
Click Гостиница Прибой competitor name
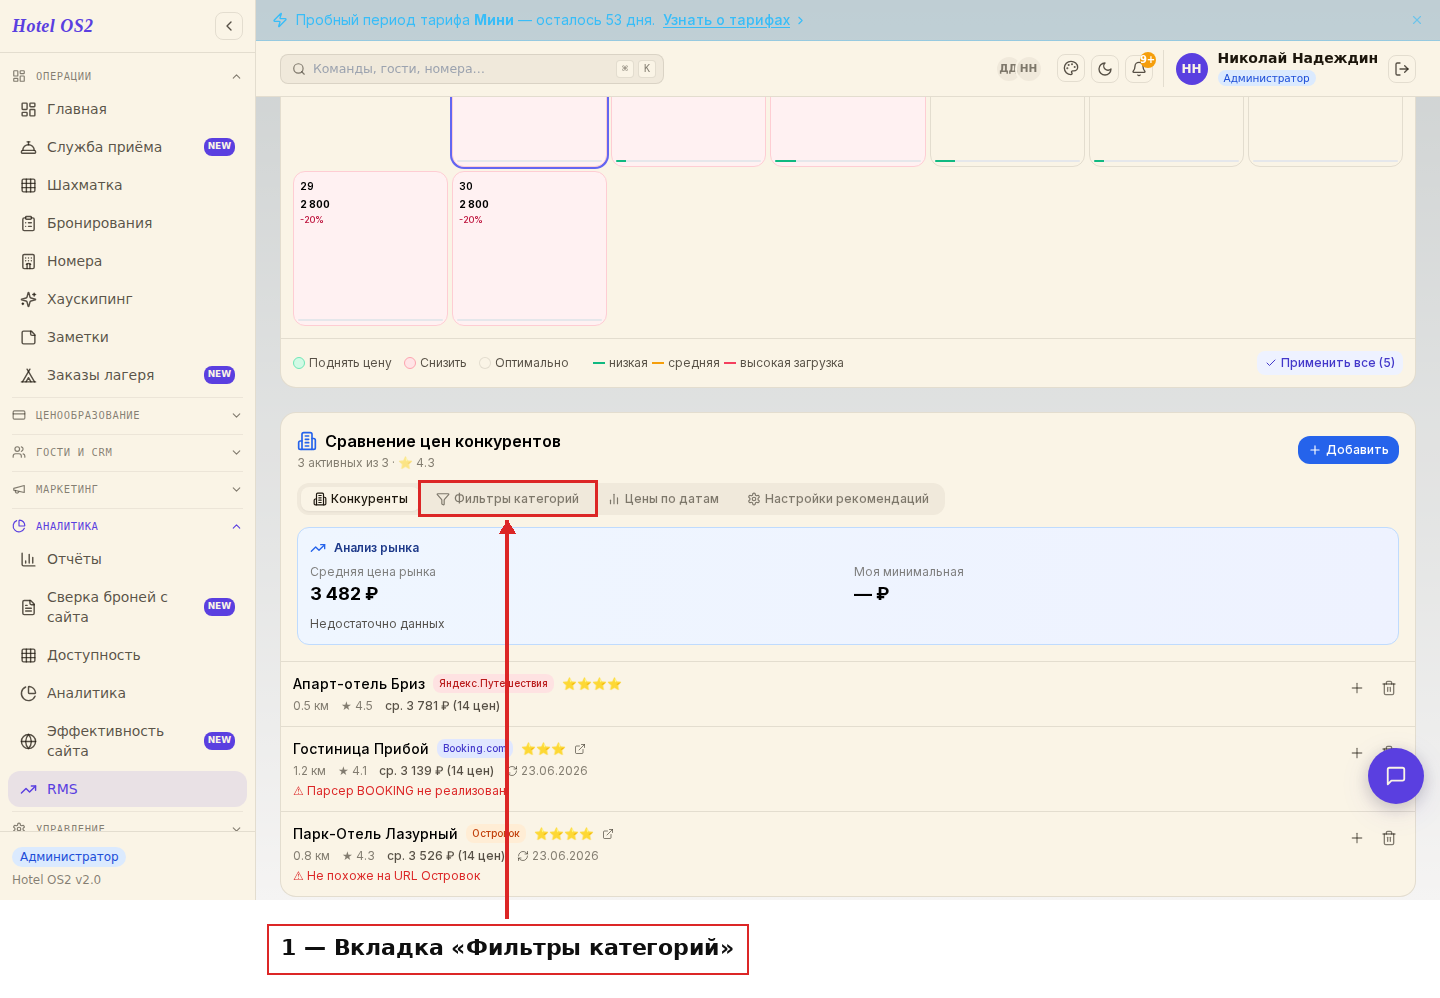point(361,749)
